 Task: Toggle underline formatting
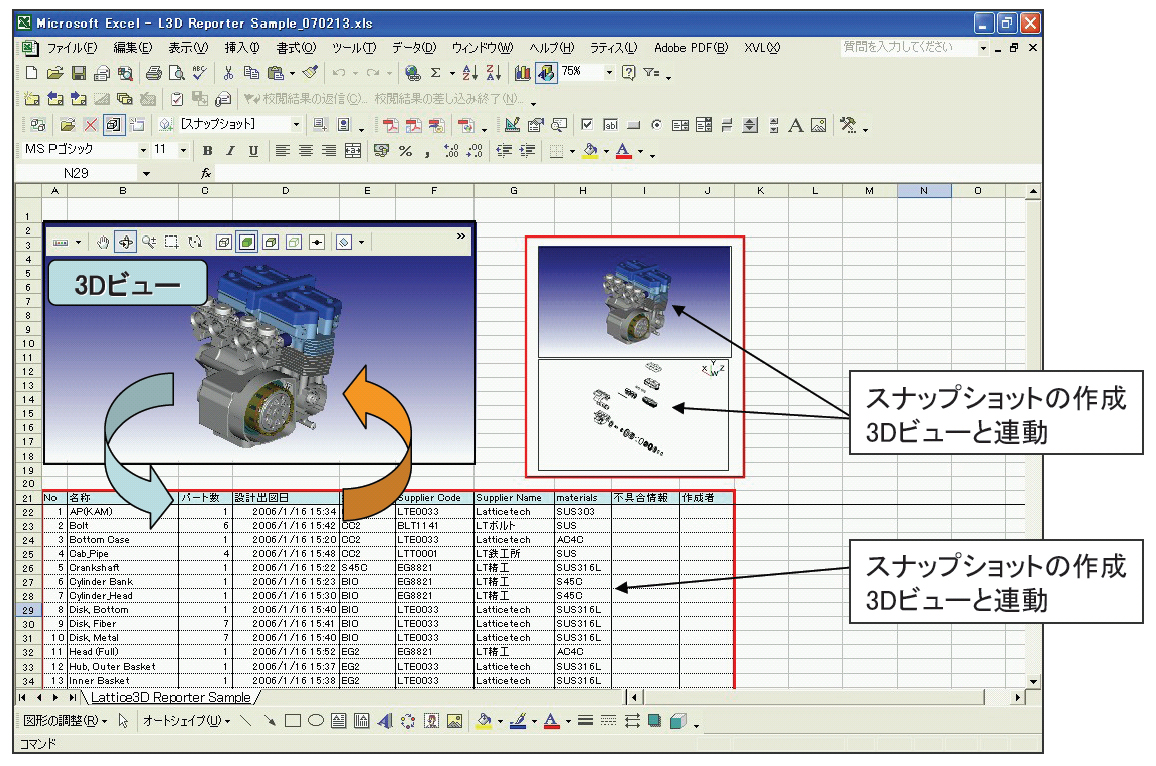tap(254, 151)
